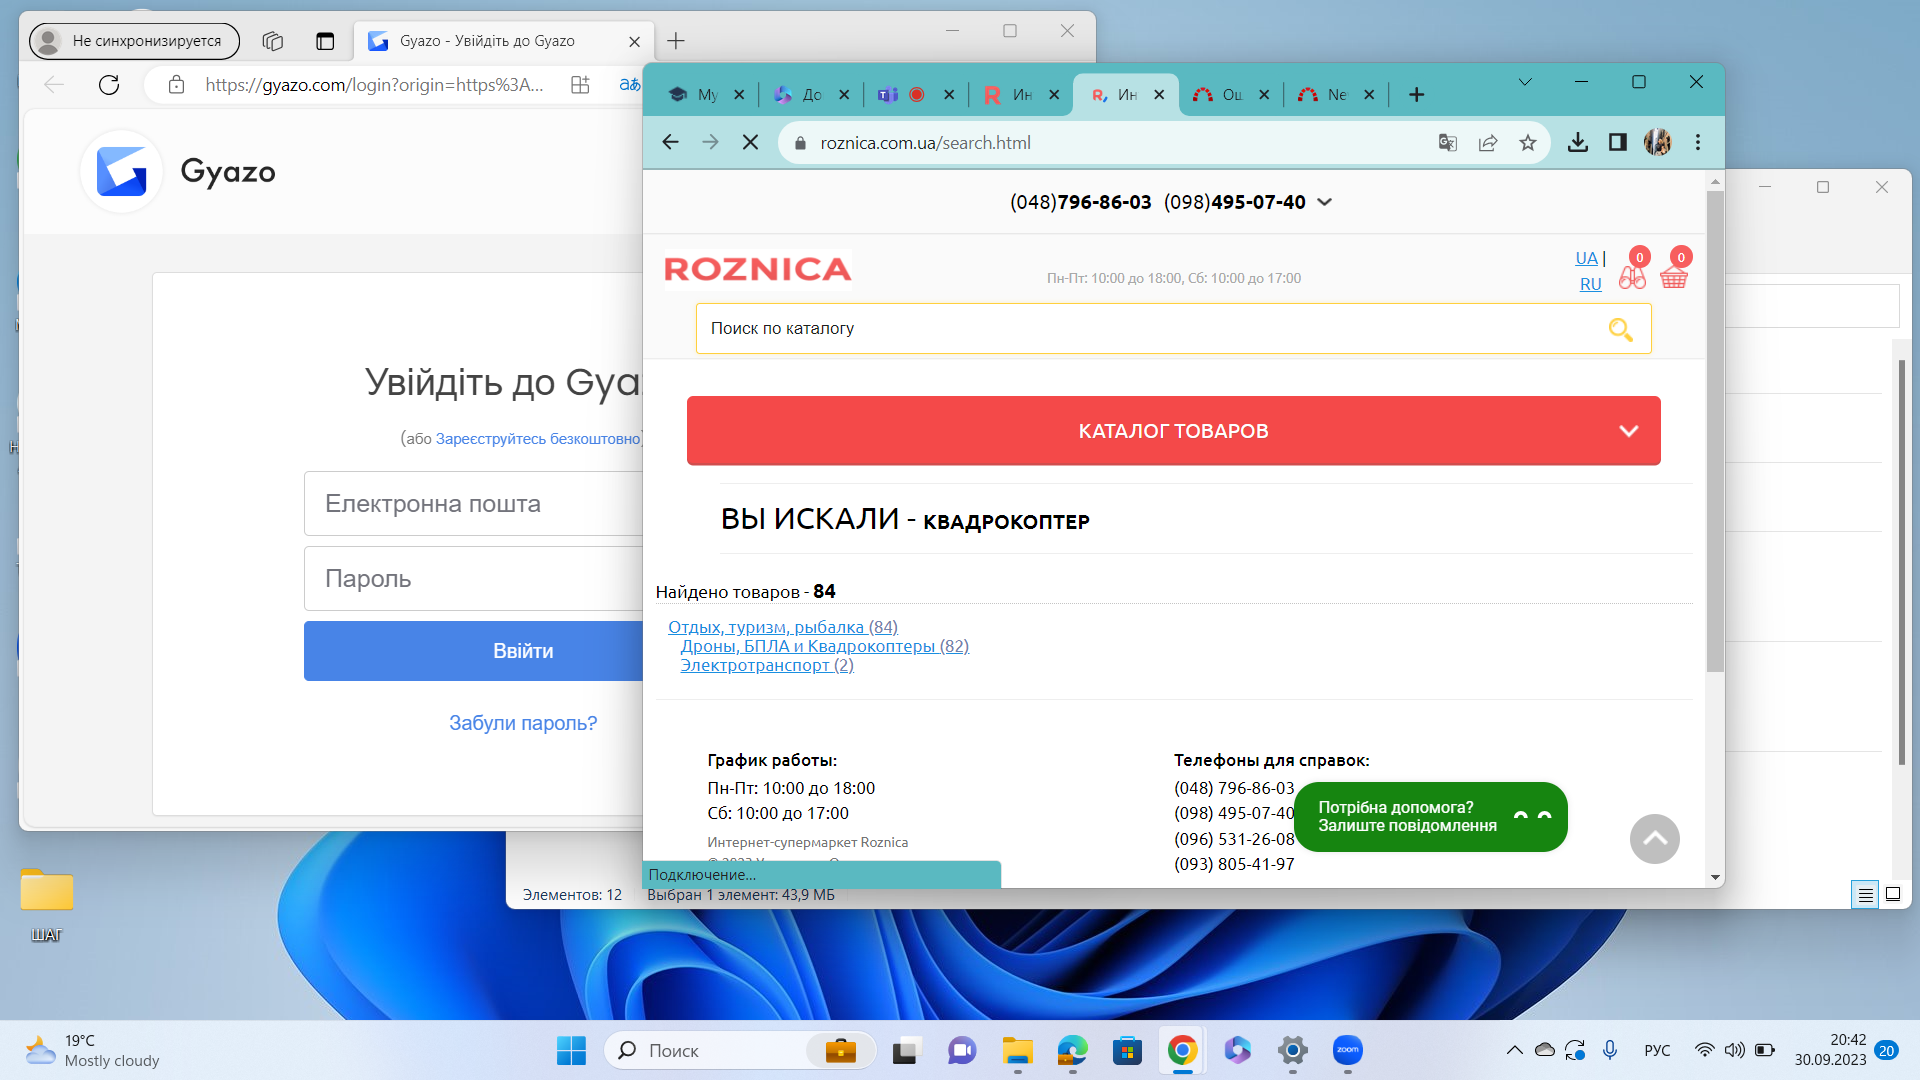Stop page loading with the X button
This screenshot has width=1920, height=1080.
click(x=750, y=143)
